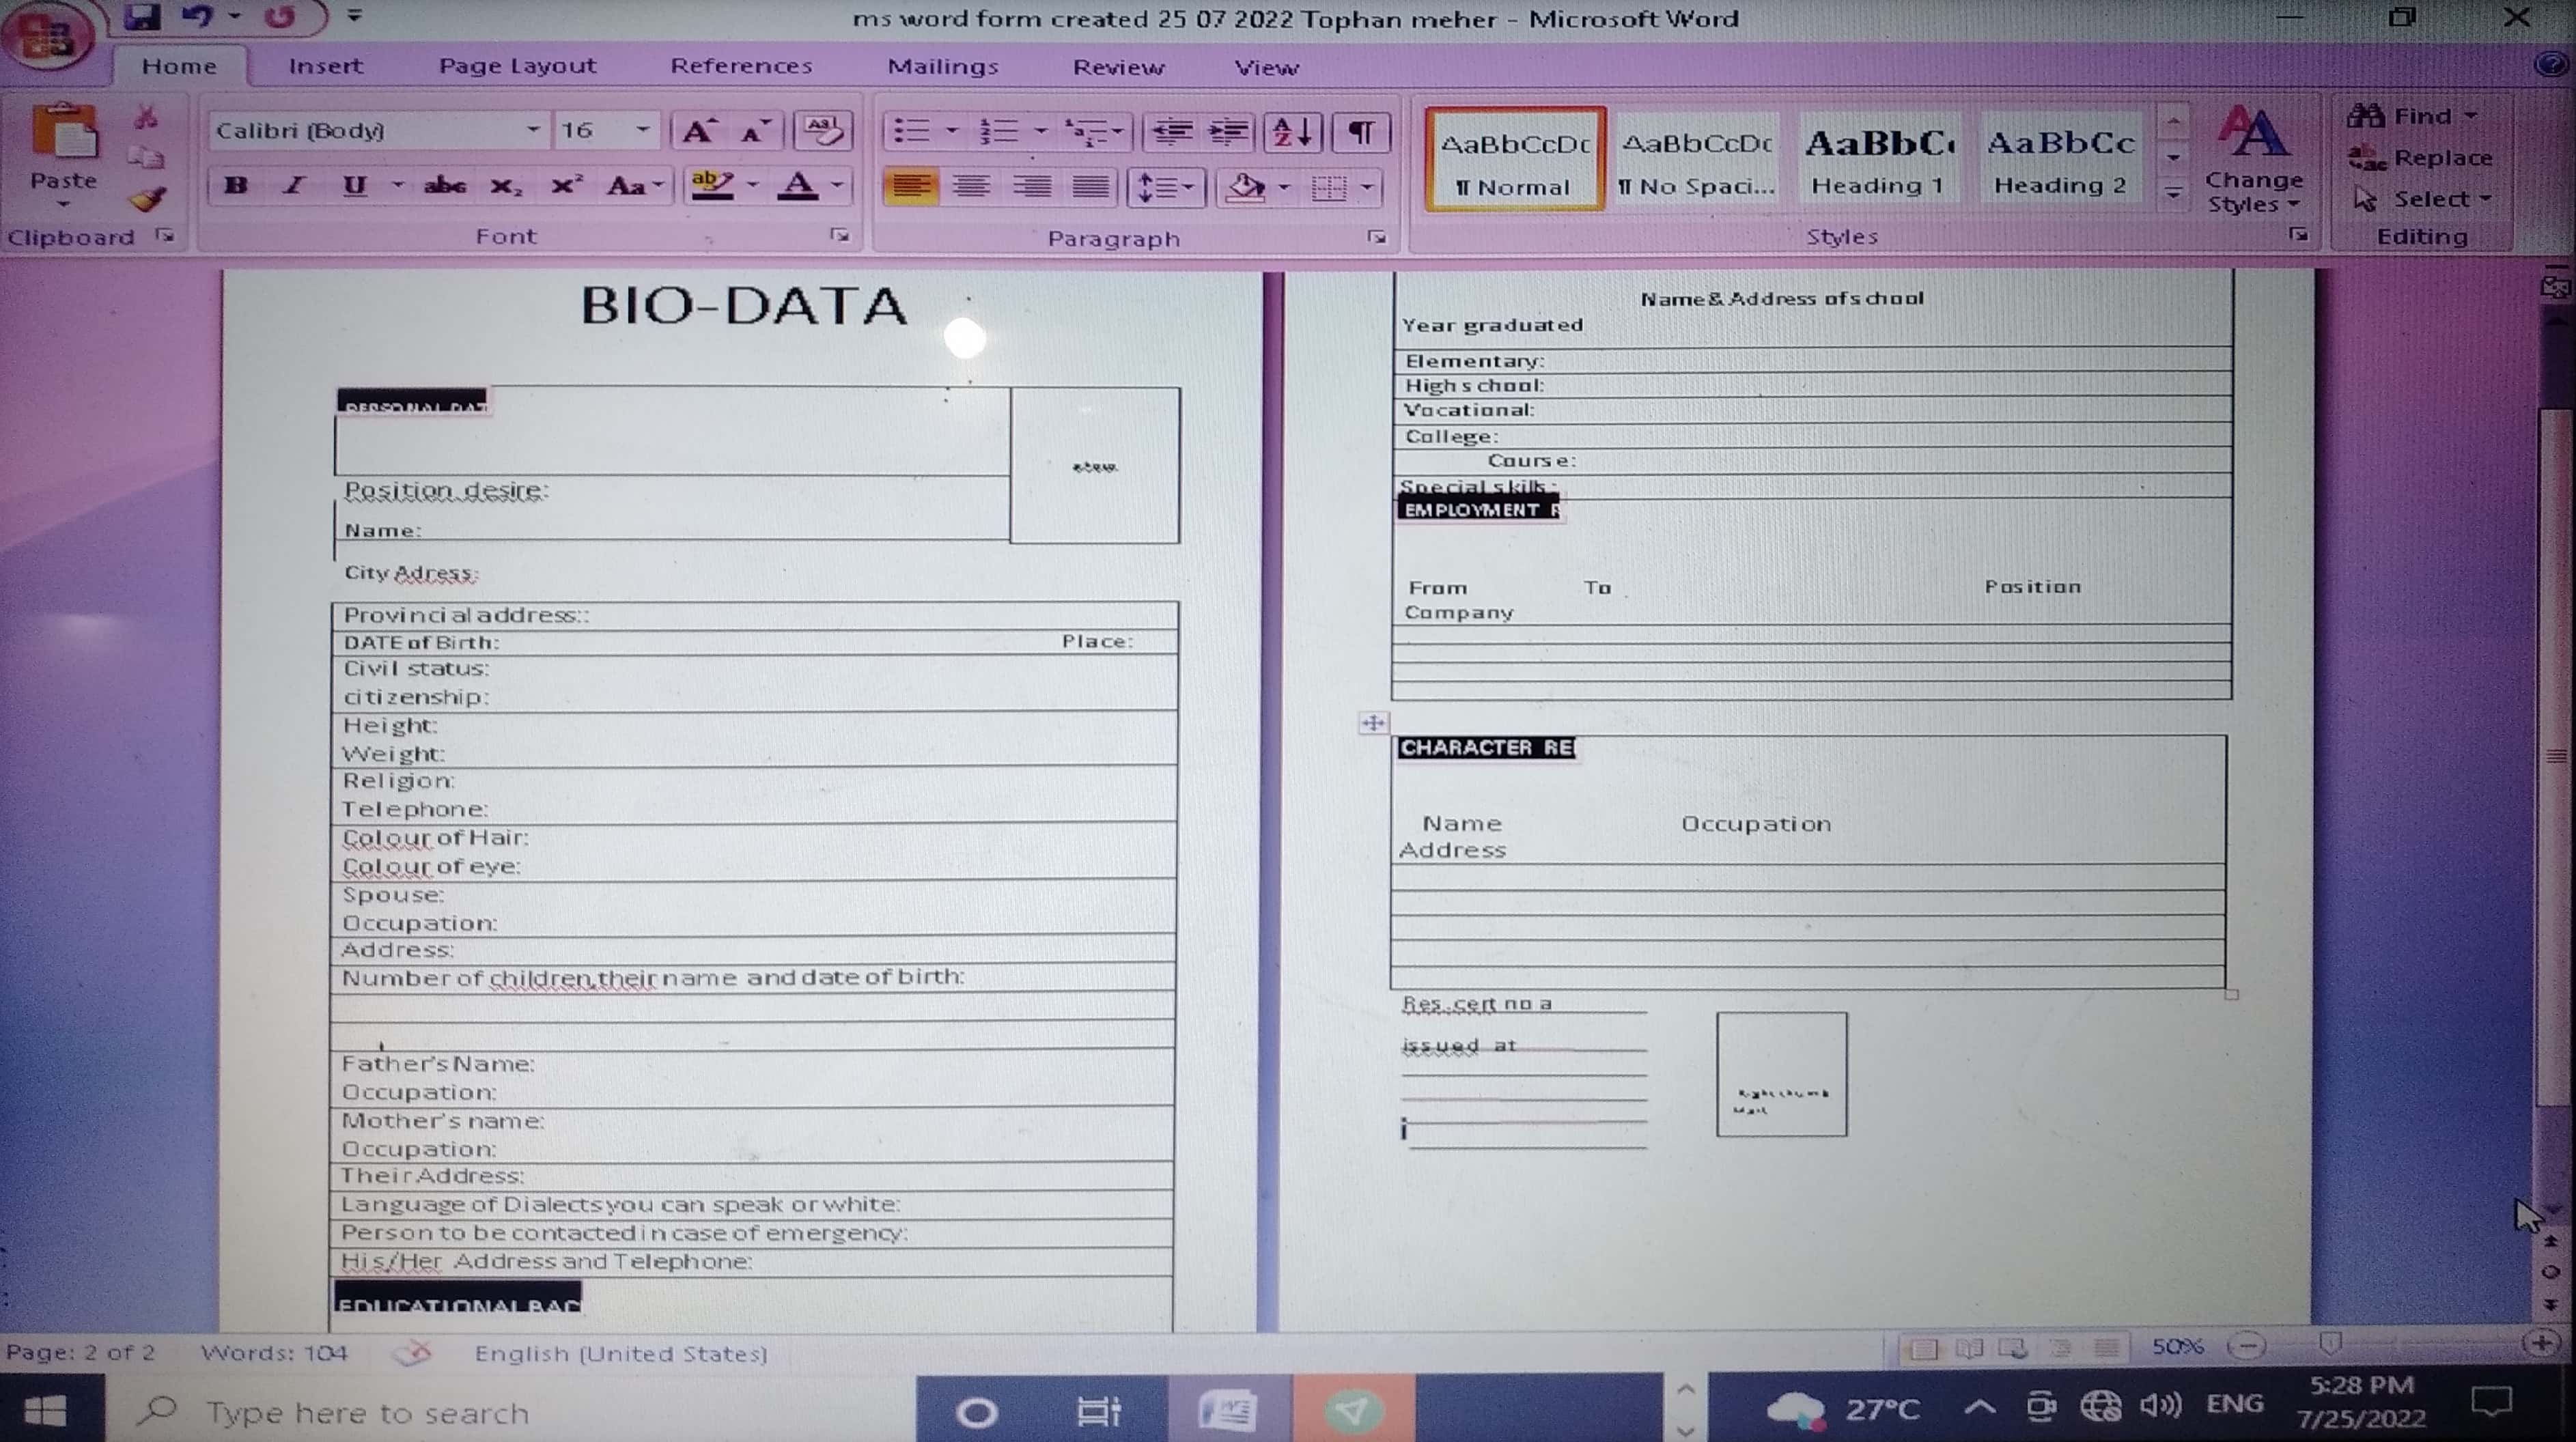Viewport: 2576px width, 1442px height.
Task: Toggle Italic formatting
Action: 293,186
